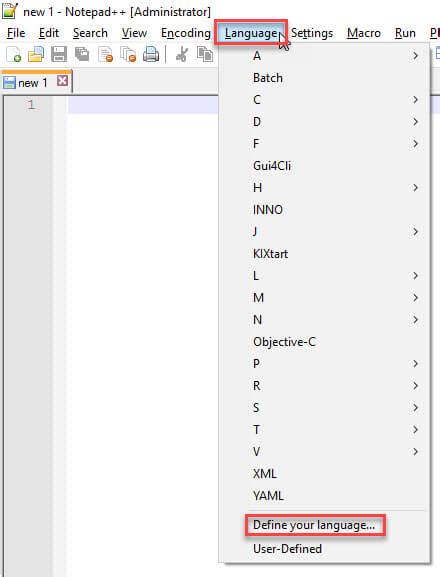This screenshot has width=440, height=577.
Task: Select User-Defined language entry
Action: point(324,549)
